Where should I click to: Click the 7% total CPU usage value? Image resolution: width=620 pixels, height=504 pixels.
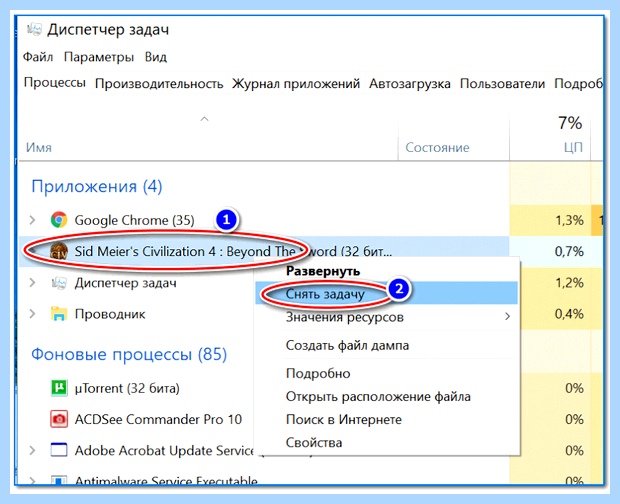[x=570, y=123]
